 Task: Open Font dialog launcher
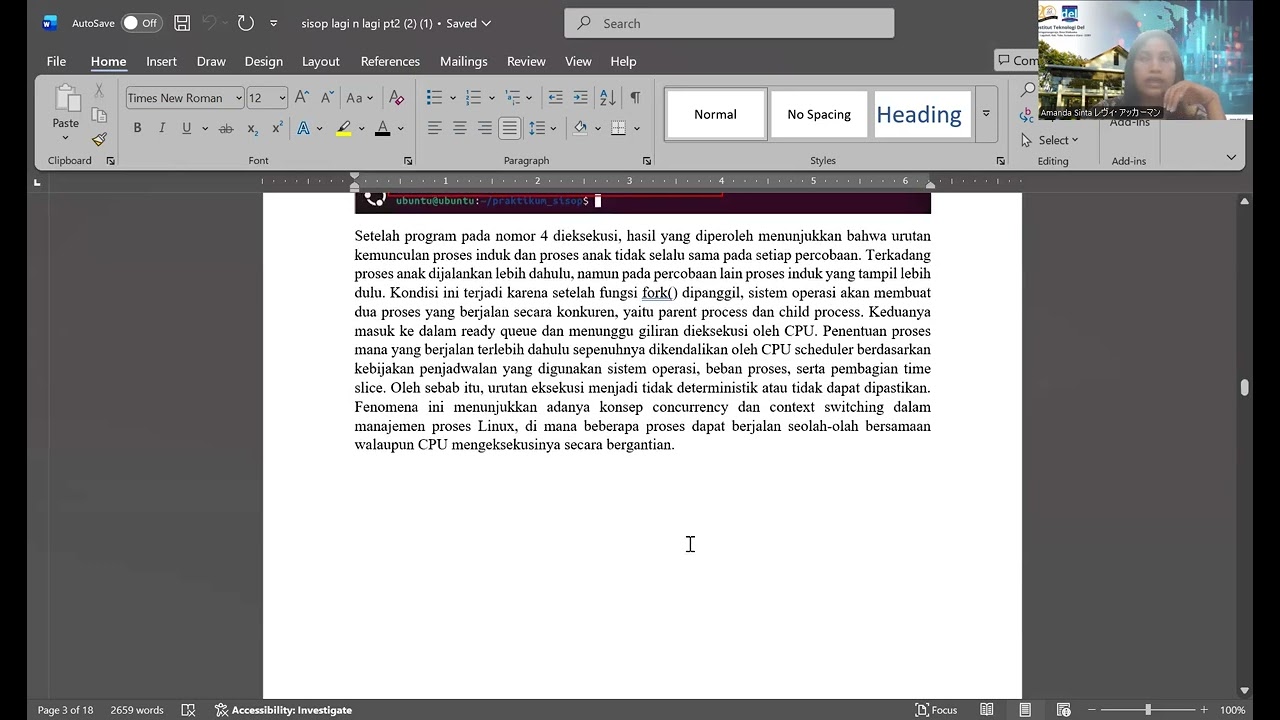(x=408, y=161)
